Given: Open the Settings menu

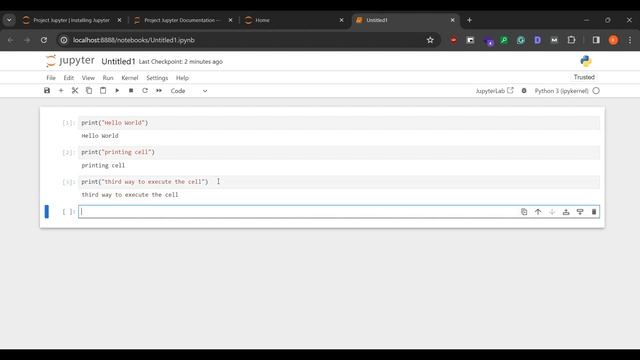Looking at the screenshot, I should pos(157,78).
